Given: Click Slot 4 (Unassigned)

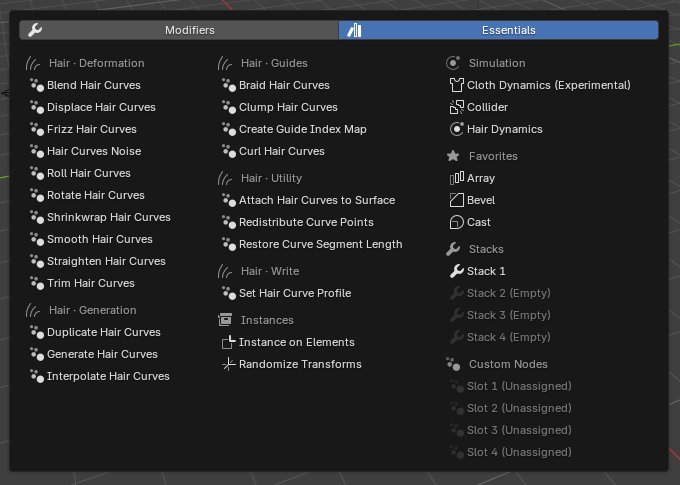Looking at the screenshot, I should point(519,452).
